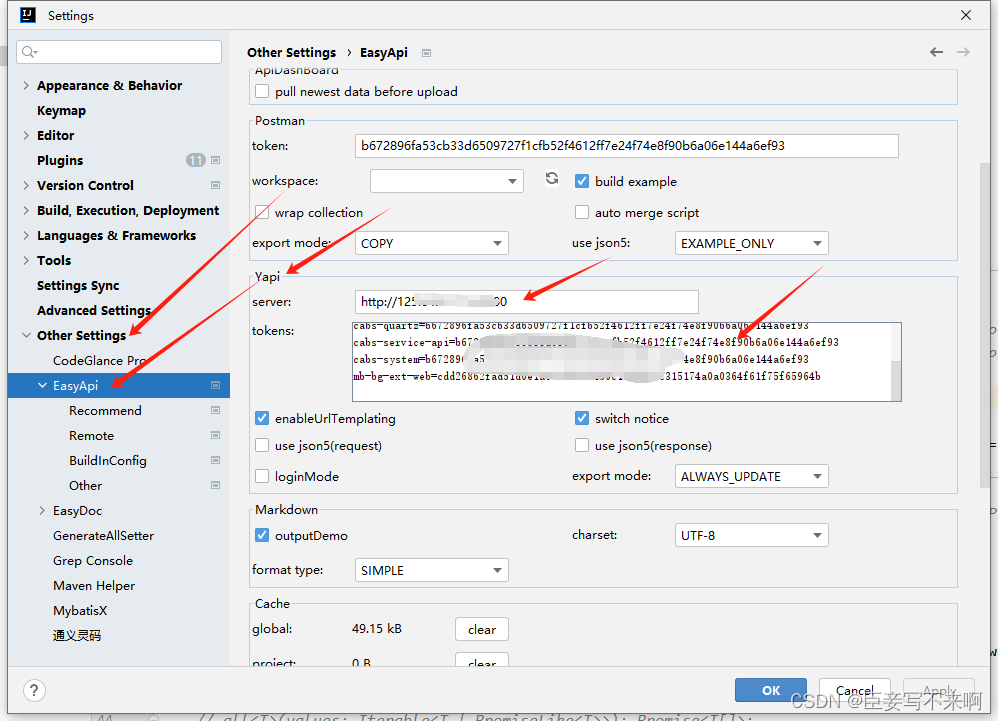Click the IntelliJ logo in title bar
Screen dimensions: 998x721
coord(28,15)
